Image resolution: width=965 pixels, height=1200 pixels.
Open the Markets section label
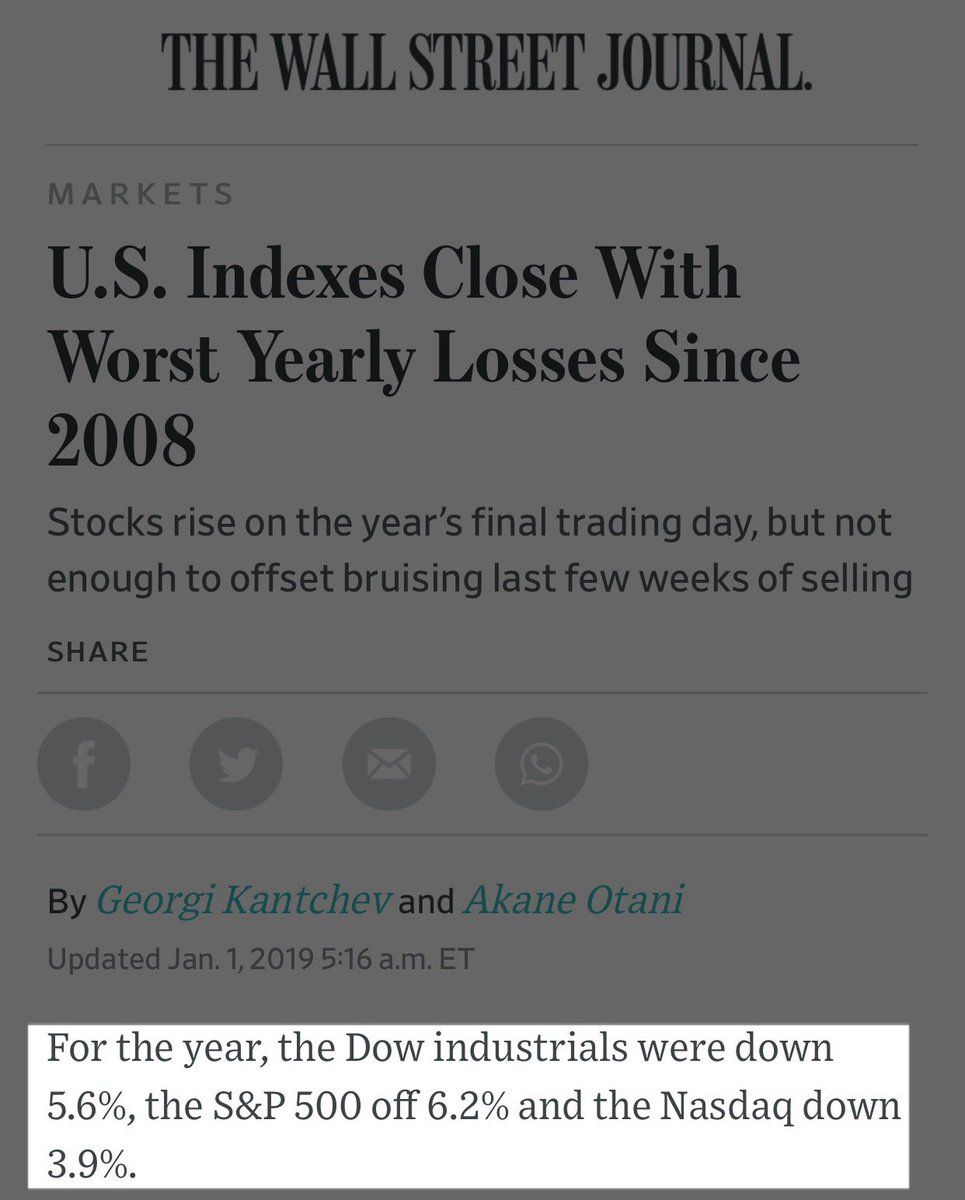141,193
